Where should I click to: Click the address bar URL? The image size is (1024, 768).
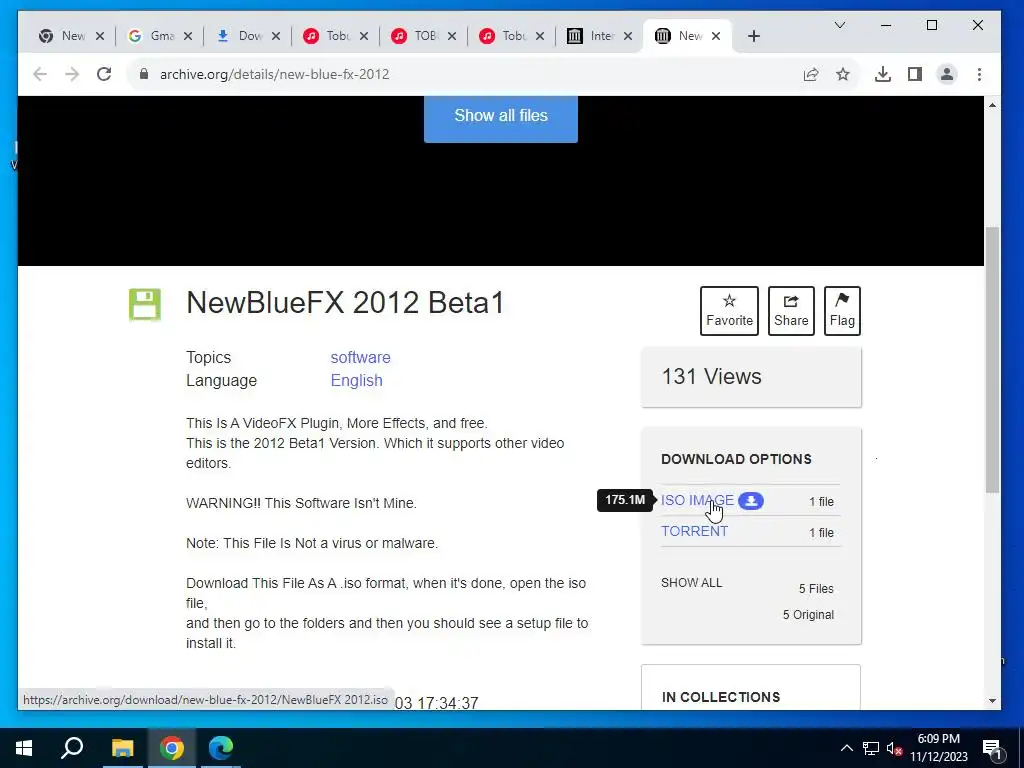[x=274, y=74]
